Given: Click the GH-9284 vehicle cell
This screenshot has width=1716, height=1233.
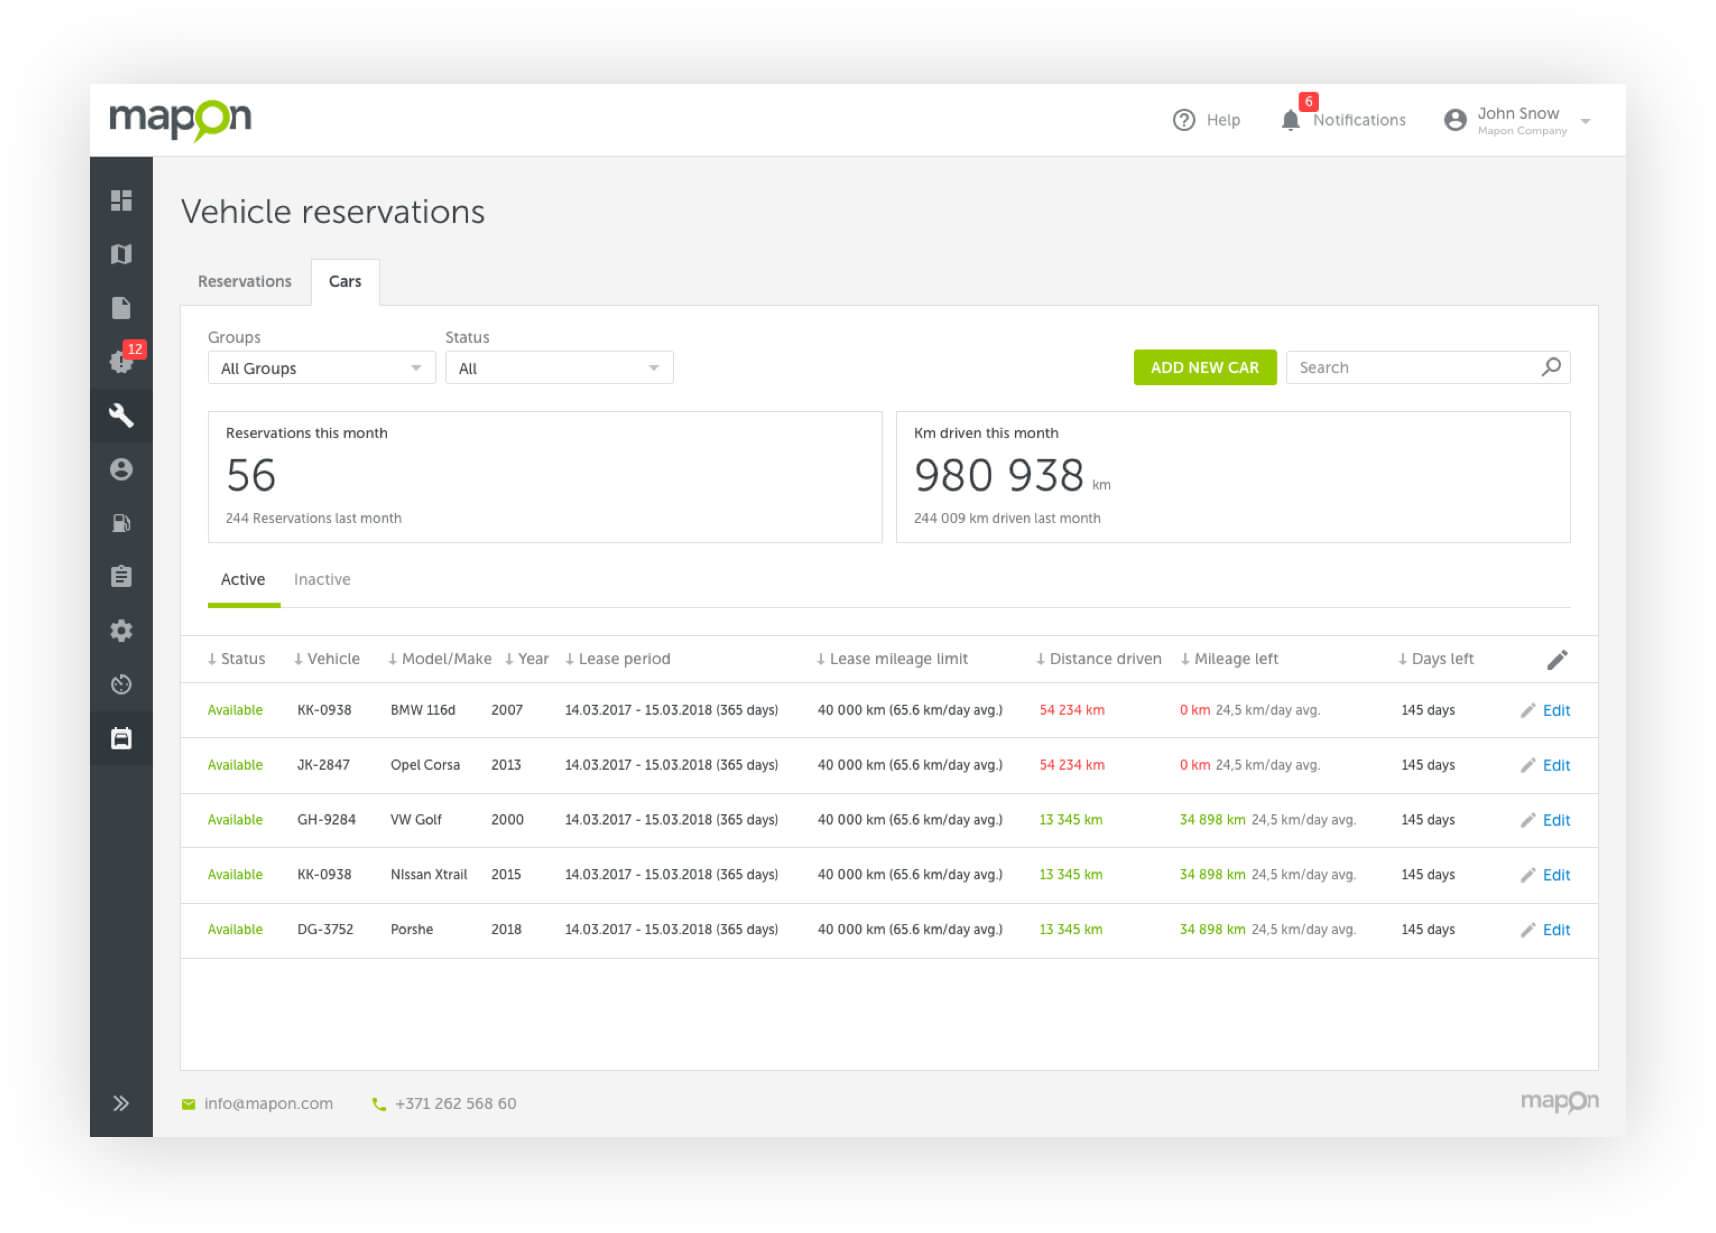Looking at the screenshot, I should (x=326, y=820).
